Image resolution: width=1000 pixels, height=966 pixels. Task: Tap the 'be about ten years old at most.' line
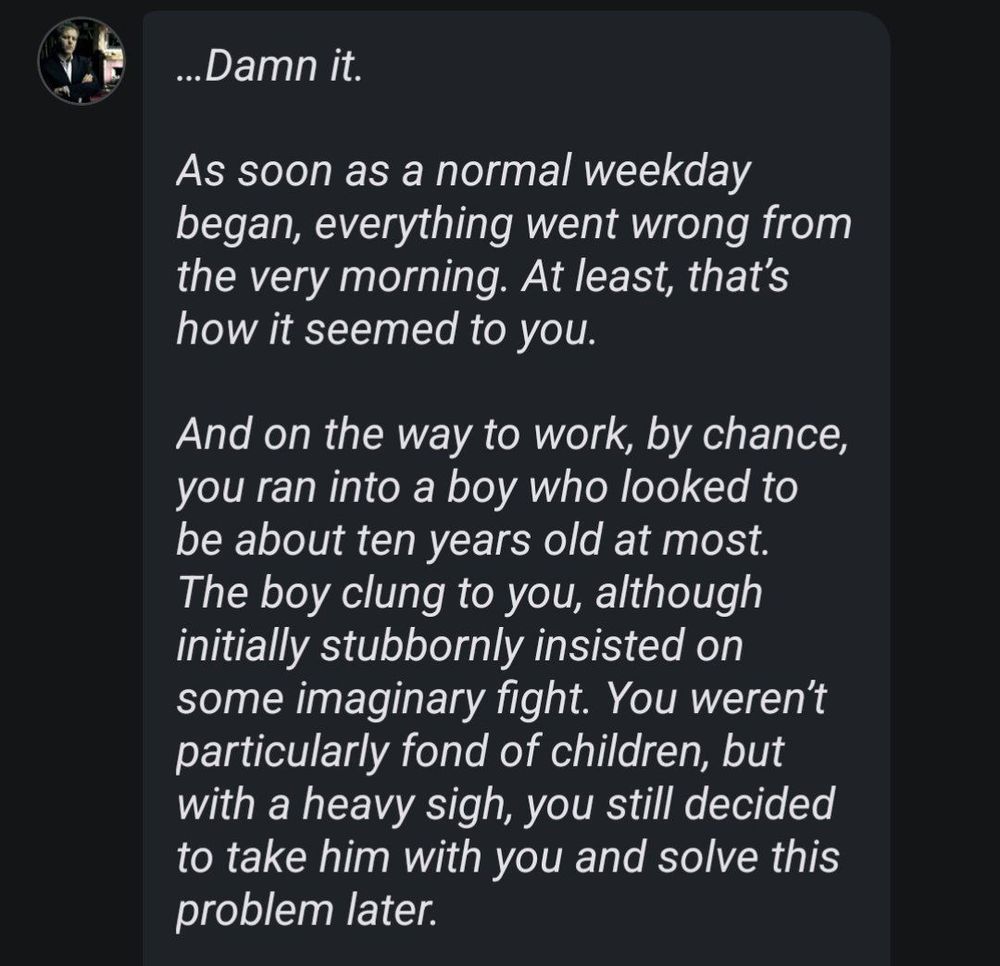pos(473,541)
